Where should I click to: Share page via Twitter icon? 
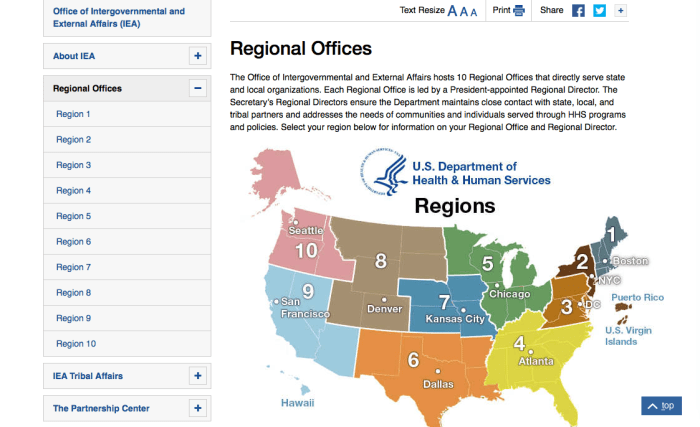[x=599, y=11]
